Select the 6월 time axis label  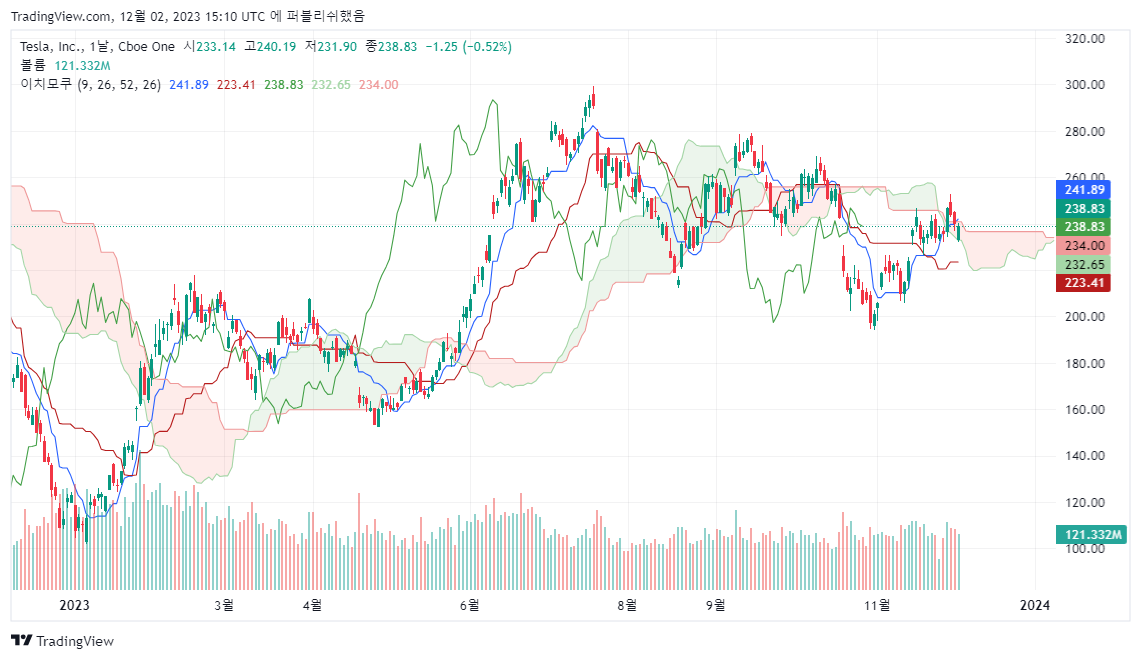pyautogui.click(x=468, y=605)
